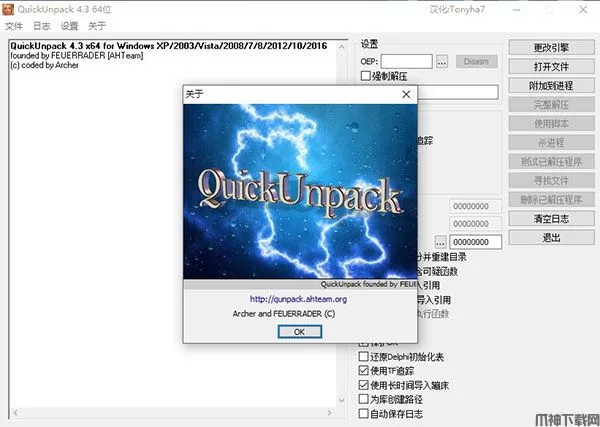Click the 测试已解压程序 button
Screen dimensions: 600x427
[x=551, y=161]
